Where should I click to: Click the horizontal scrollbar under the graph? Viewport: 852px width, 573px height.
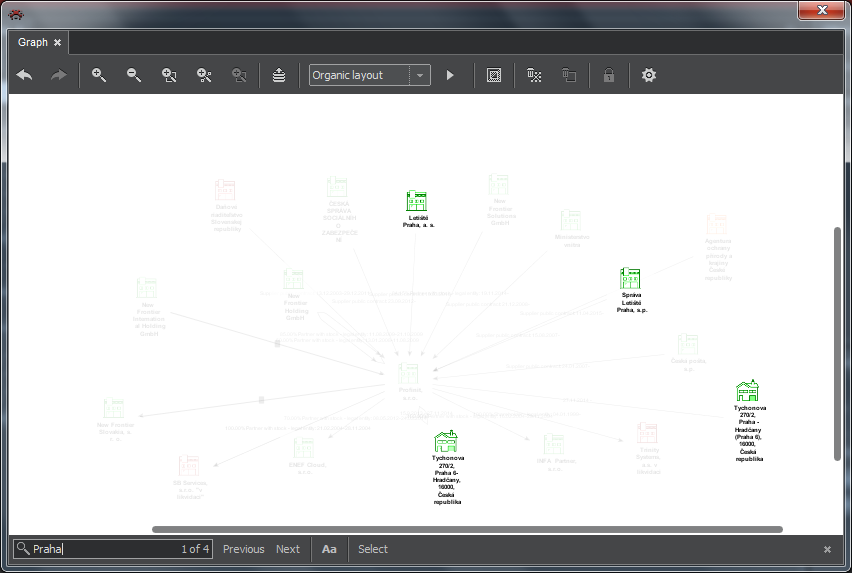coord(467,529)
